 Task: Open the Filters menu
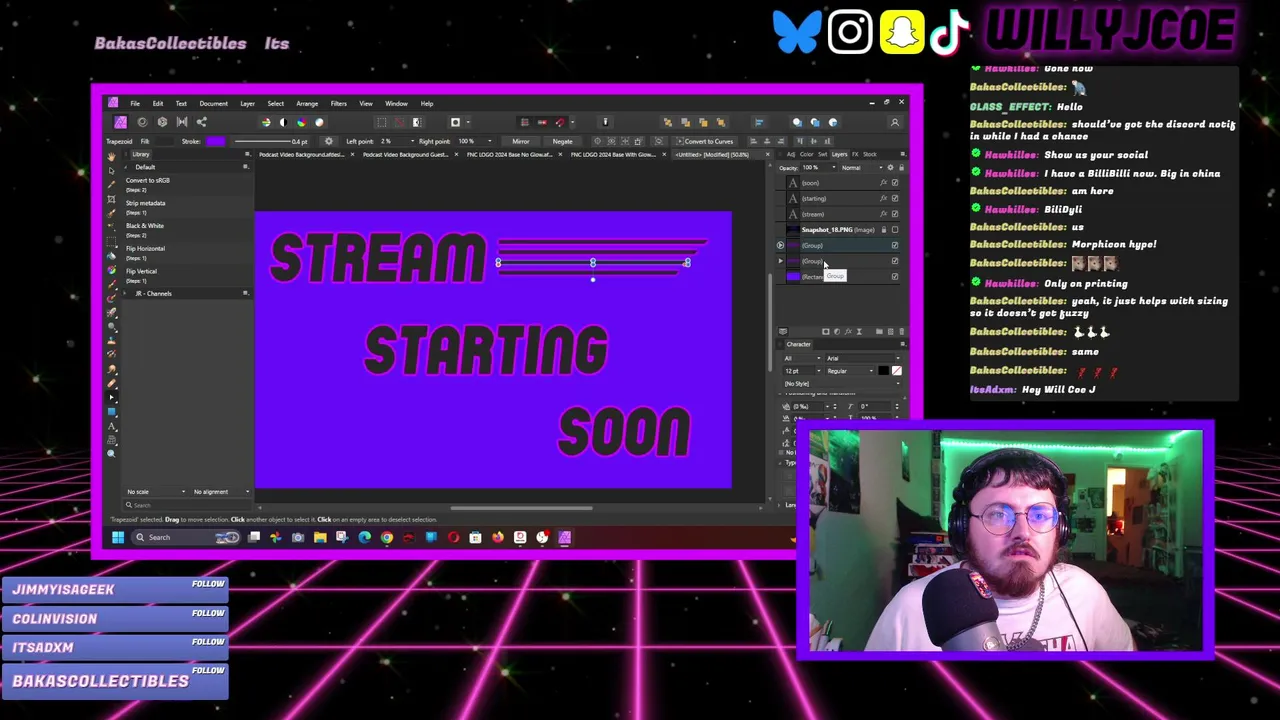[338, 104]
